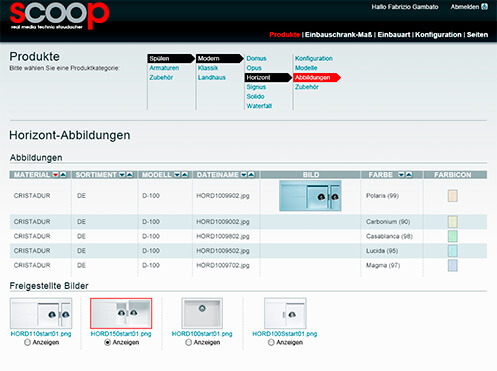
Task: Click Carbonium (90) color name
Action: [388, 222]
